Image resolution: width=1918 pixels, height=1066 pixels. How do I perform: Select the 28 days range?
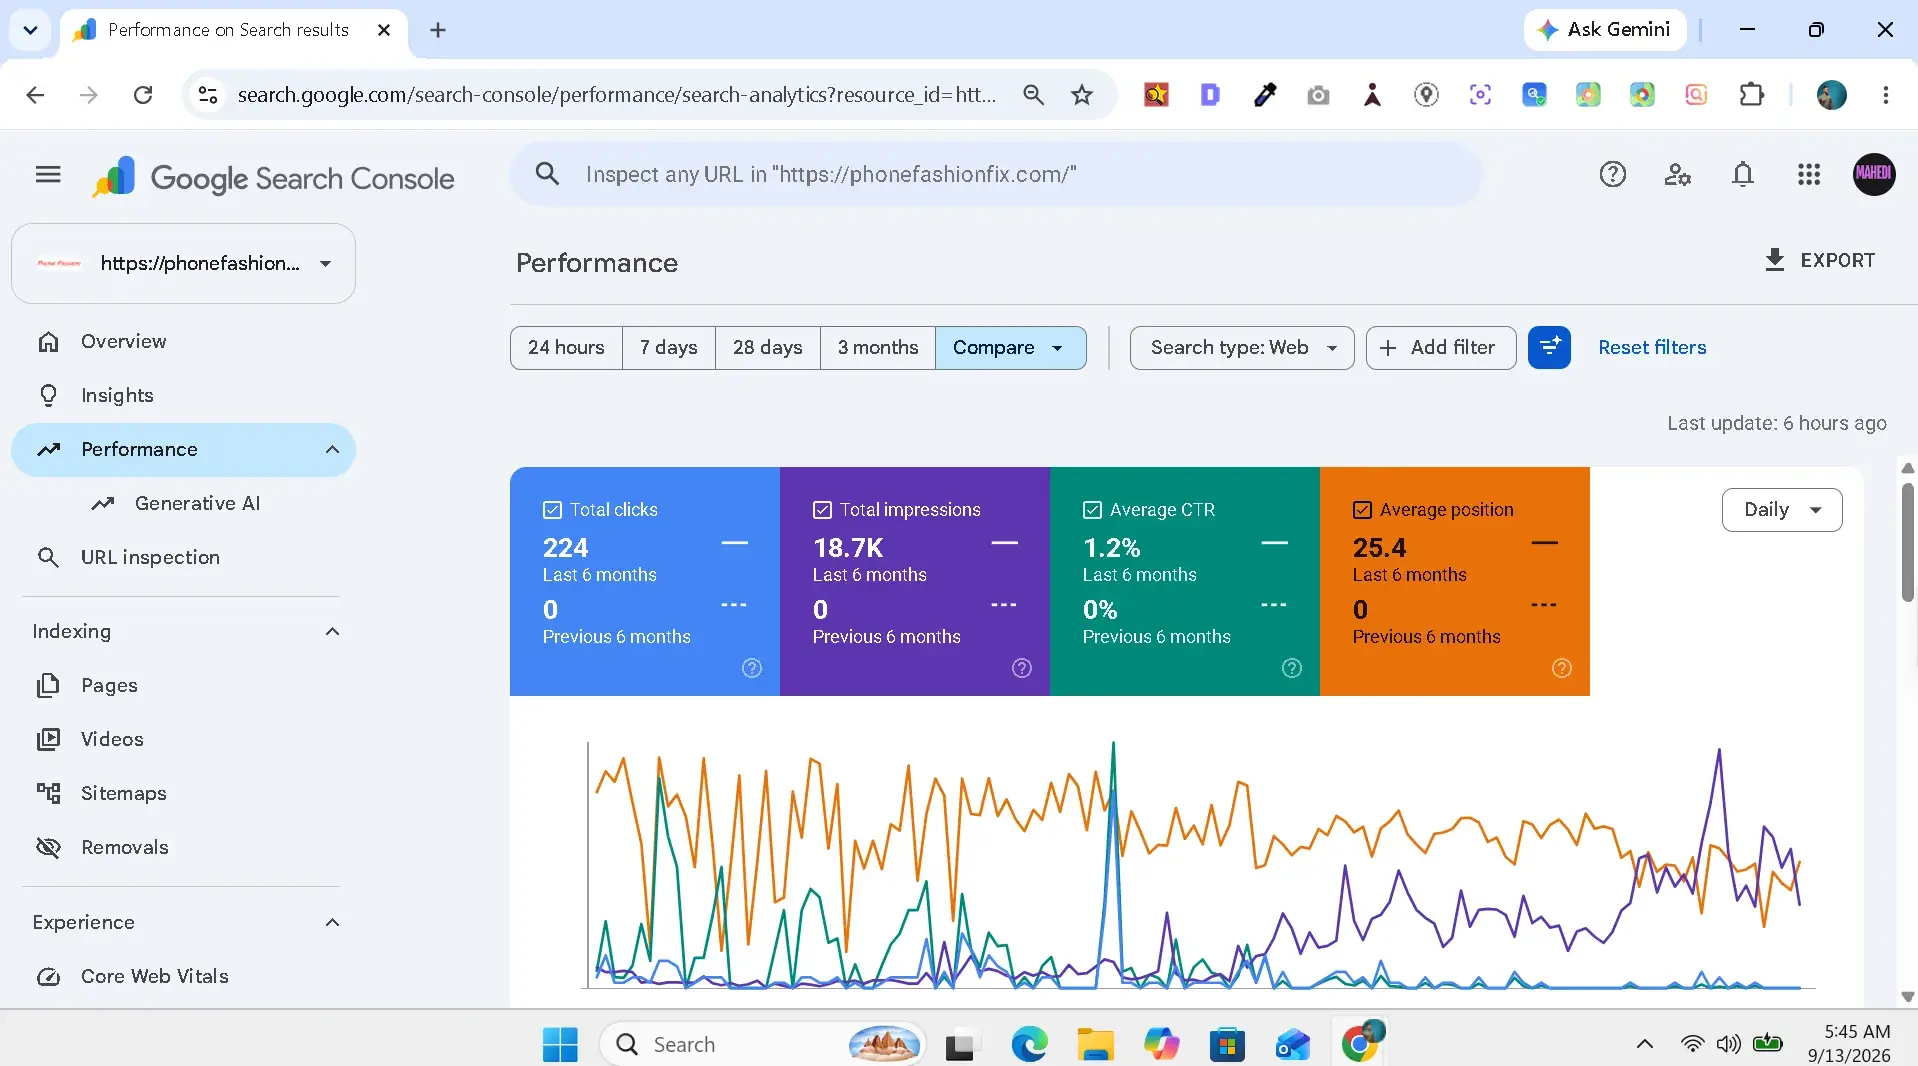pos(768,347)
